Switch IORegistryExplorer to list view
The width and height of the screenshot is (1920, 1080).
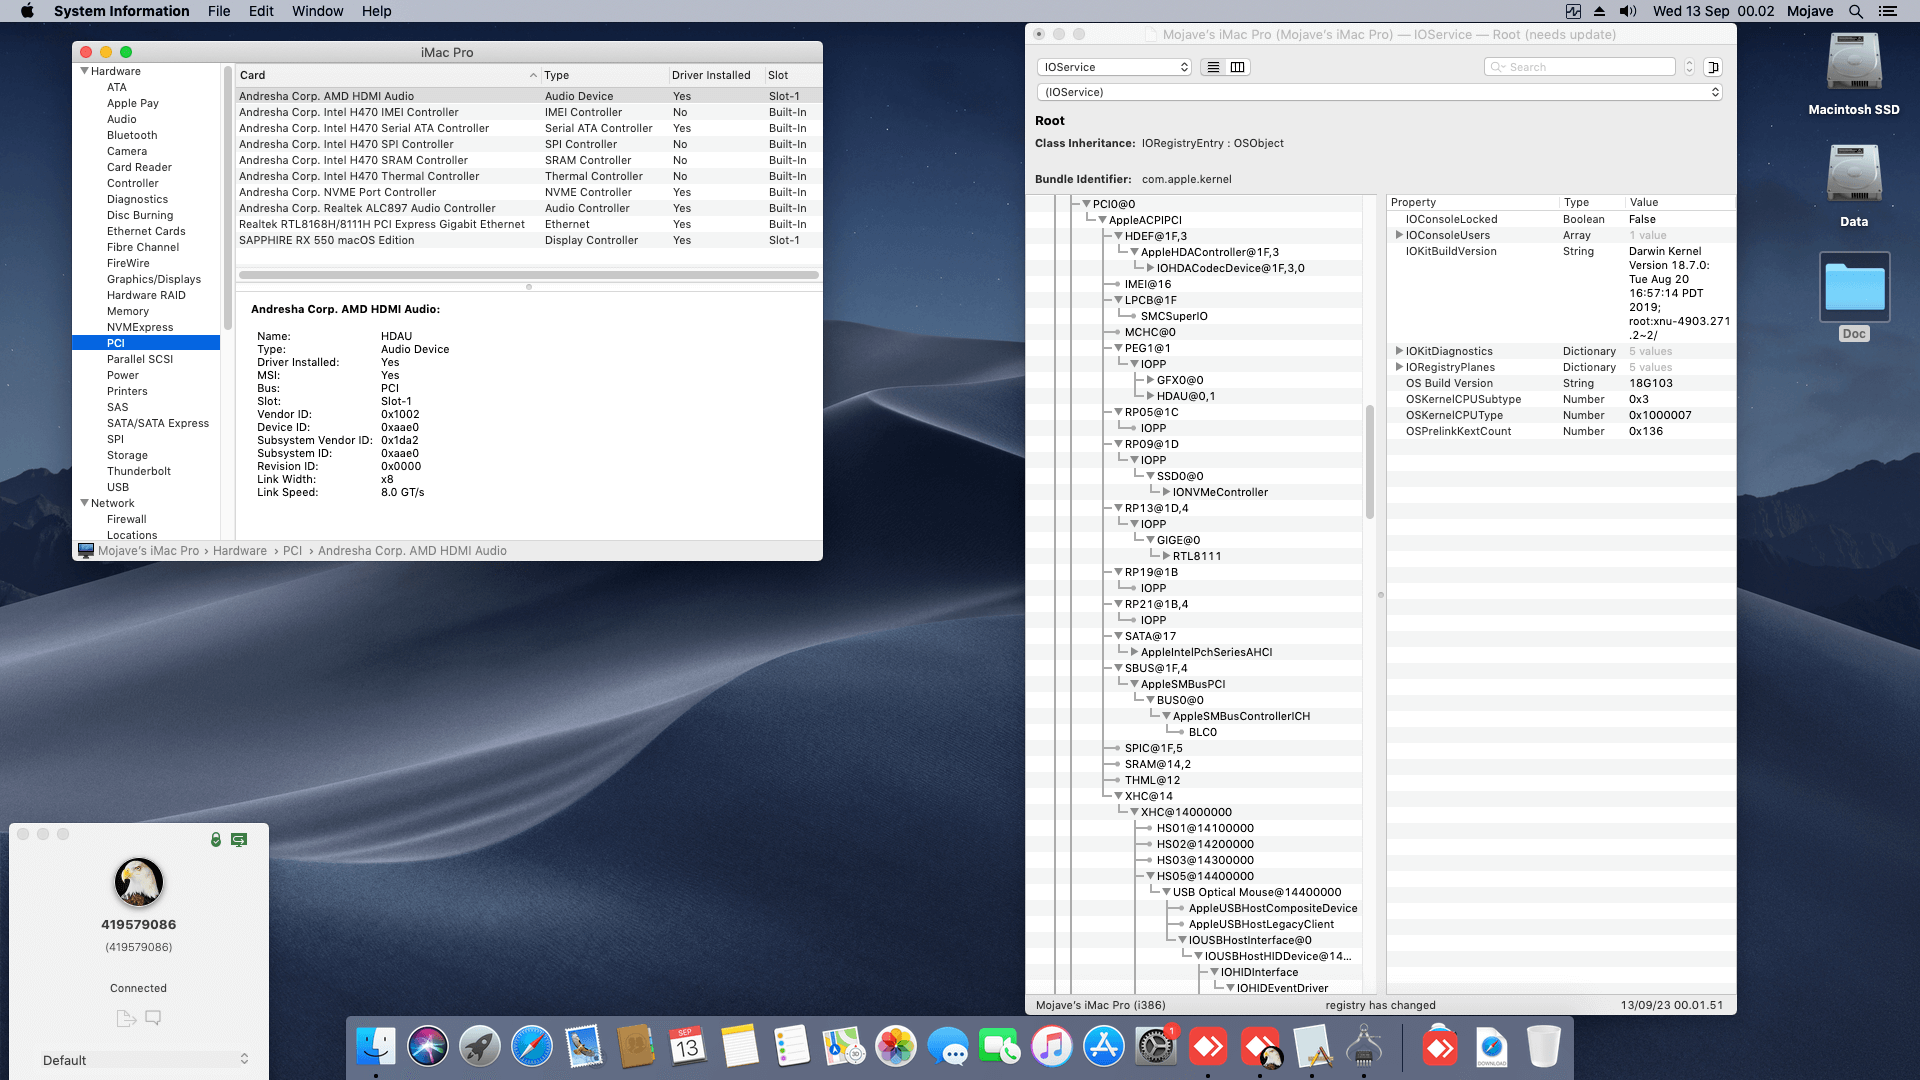1213,67
